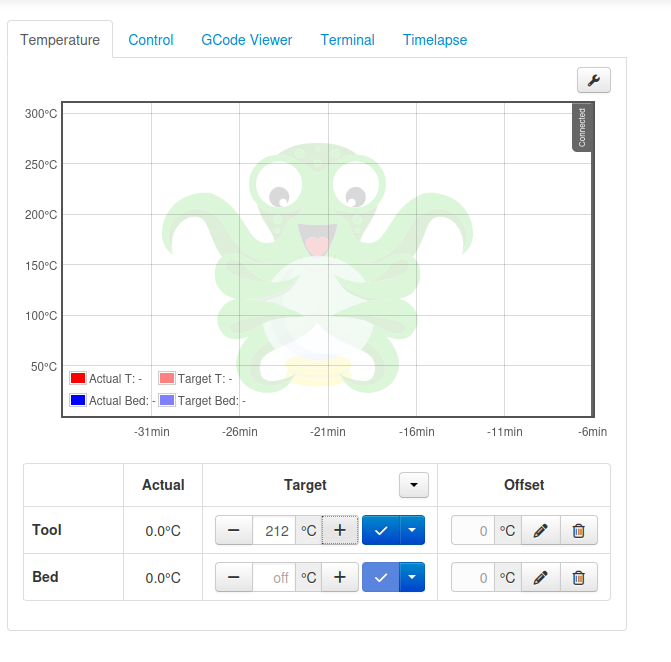Click the Bed target temperature field showing off

274,577
